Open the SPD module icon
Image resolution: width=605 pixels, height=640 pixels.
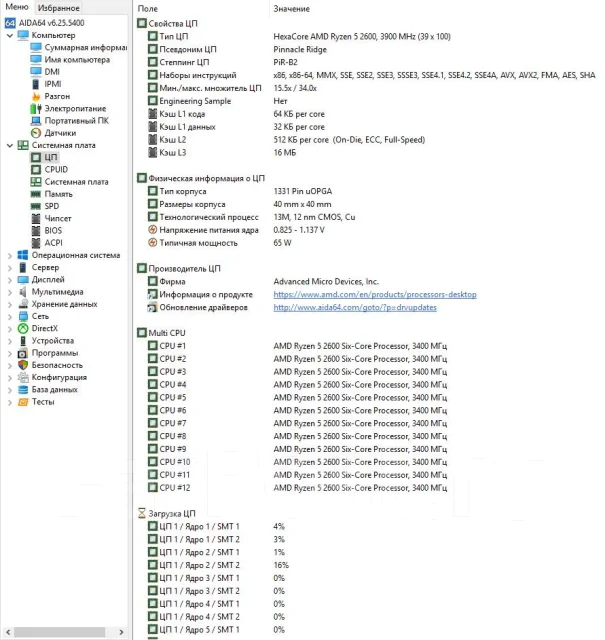(36, 206)
